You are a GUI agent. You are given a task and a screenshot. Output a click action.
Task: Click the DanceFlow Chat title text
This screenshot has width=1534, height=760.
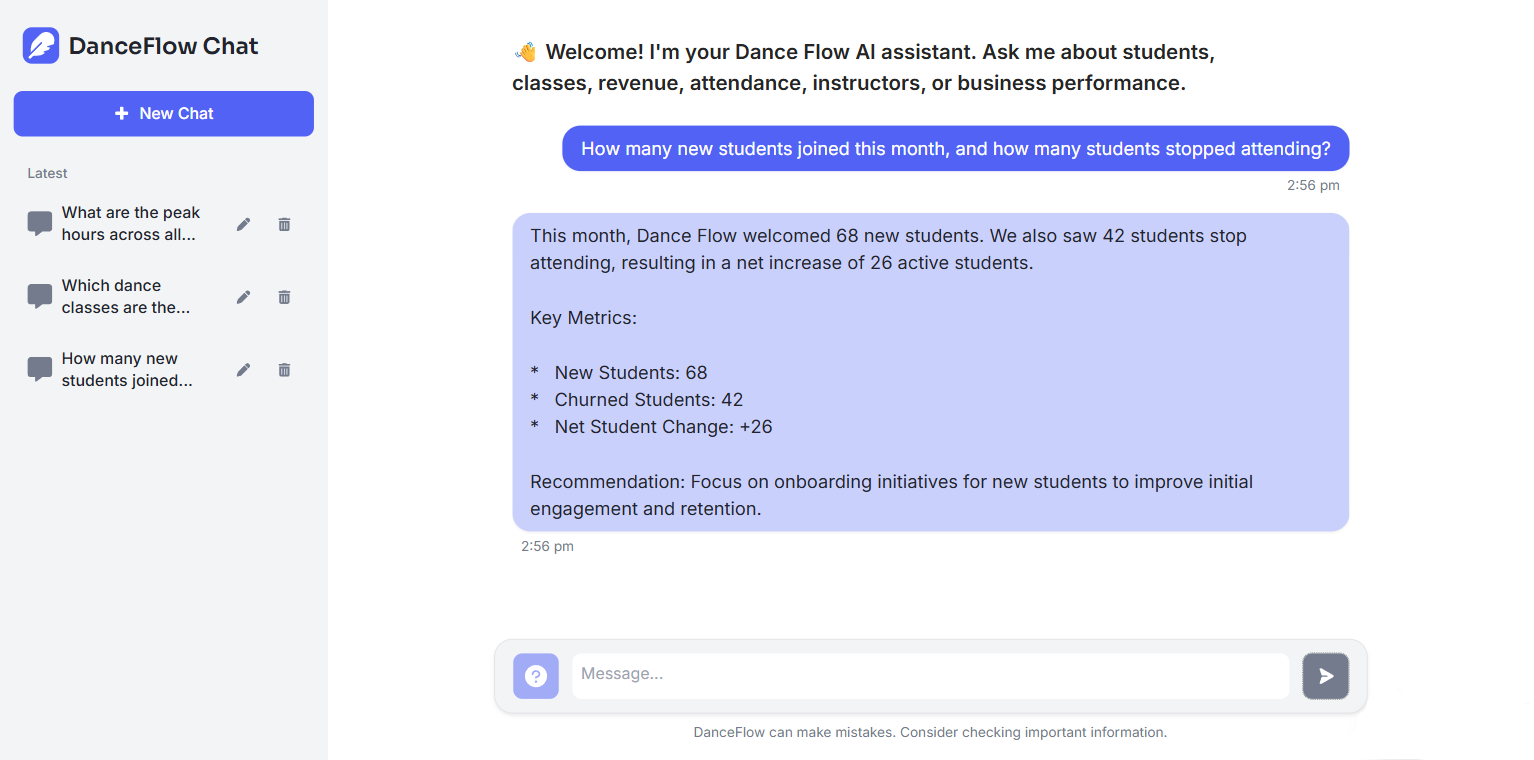164,46
